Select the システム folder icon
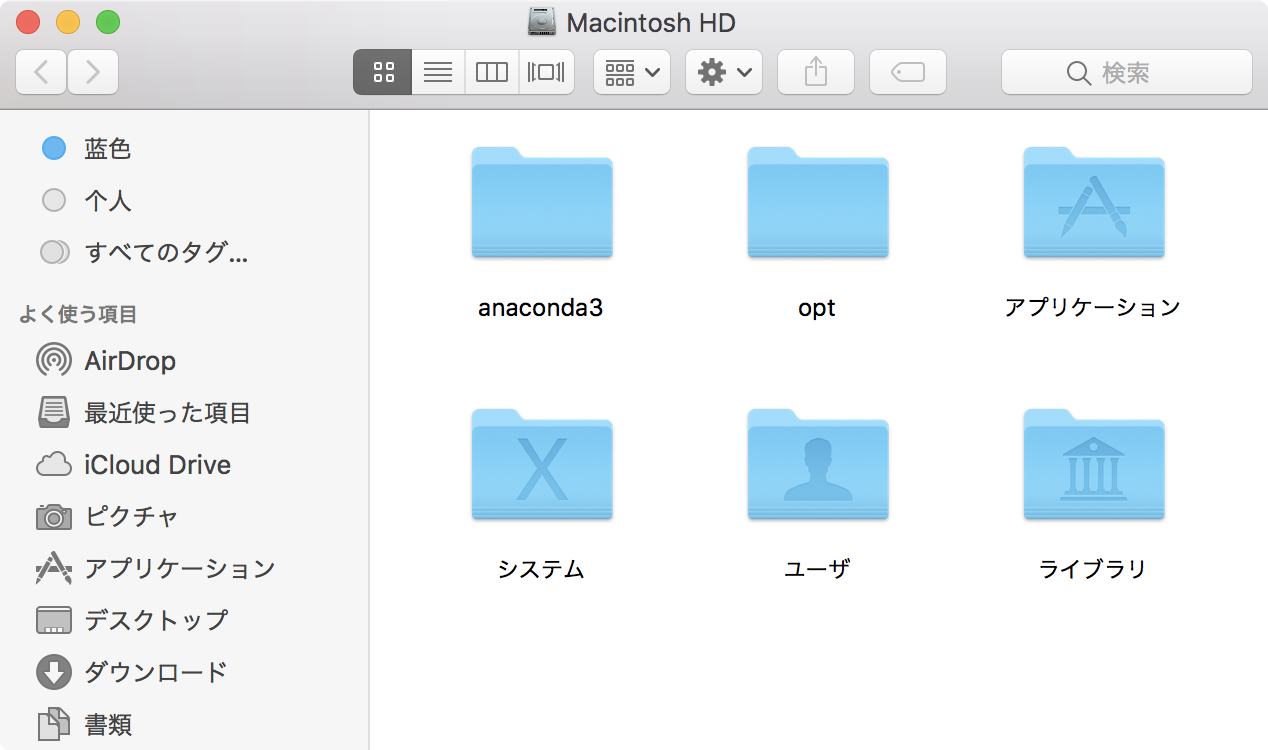 point(542,465)
